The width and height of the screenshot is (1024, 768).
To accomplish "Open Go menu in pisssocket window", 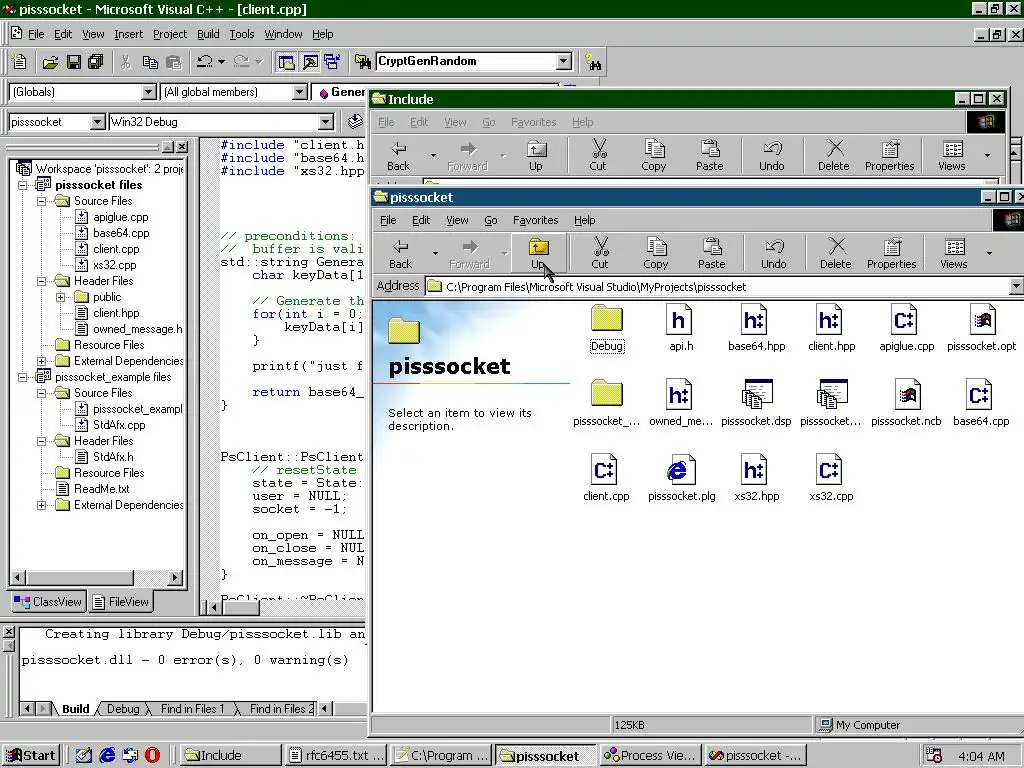I will [490, 220].
